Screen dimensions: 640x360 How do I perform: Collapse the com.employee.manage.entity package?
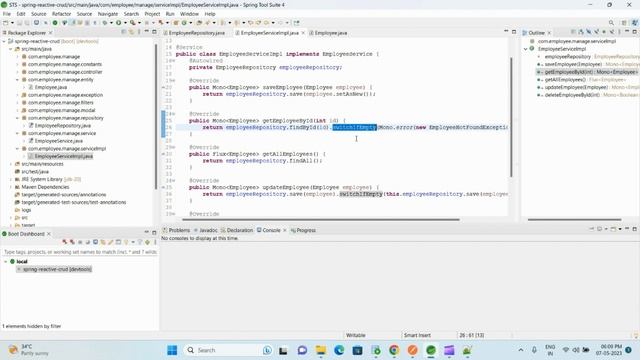tap(17, 80)
